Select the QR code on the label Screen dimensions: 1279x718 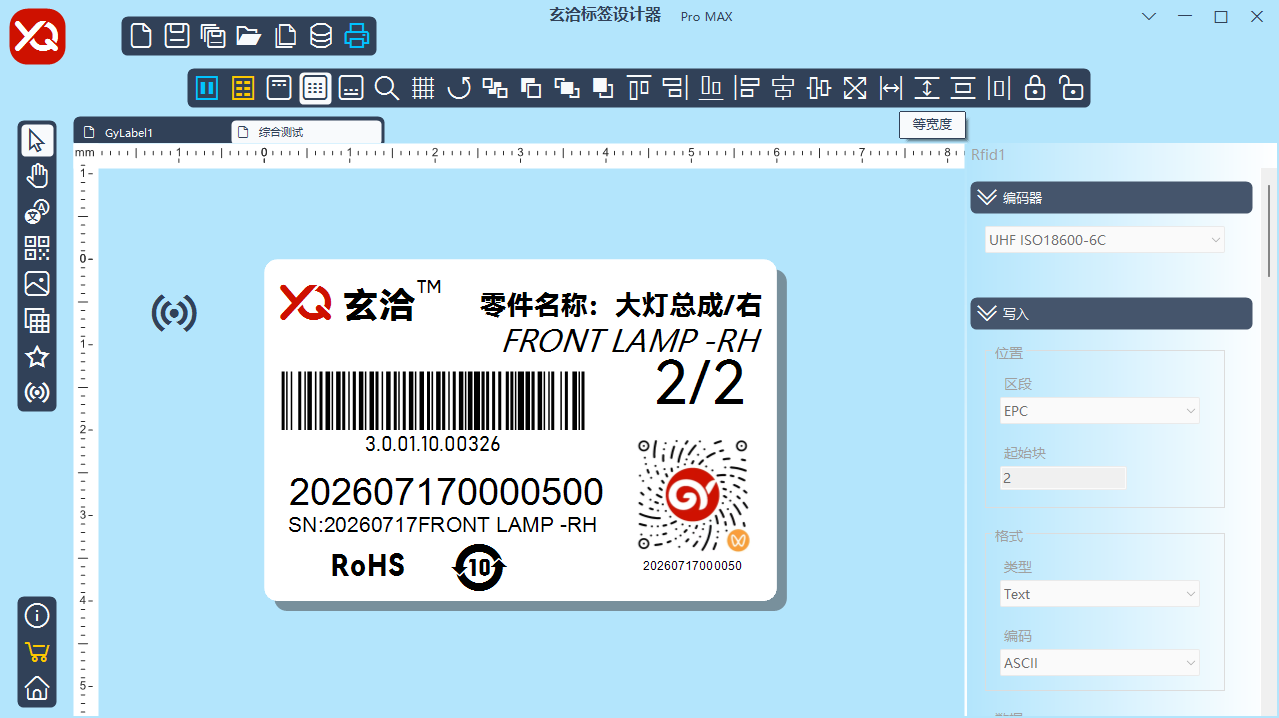click(693, 495)
